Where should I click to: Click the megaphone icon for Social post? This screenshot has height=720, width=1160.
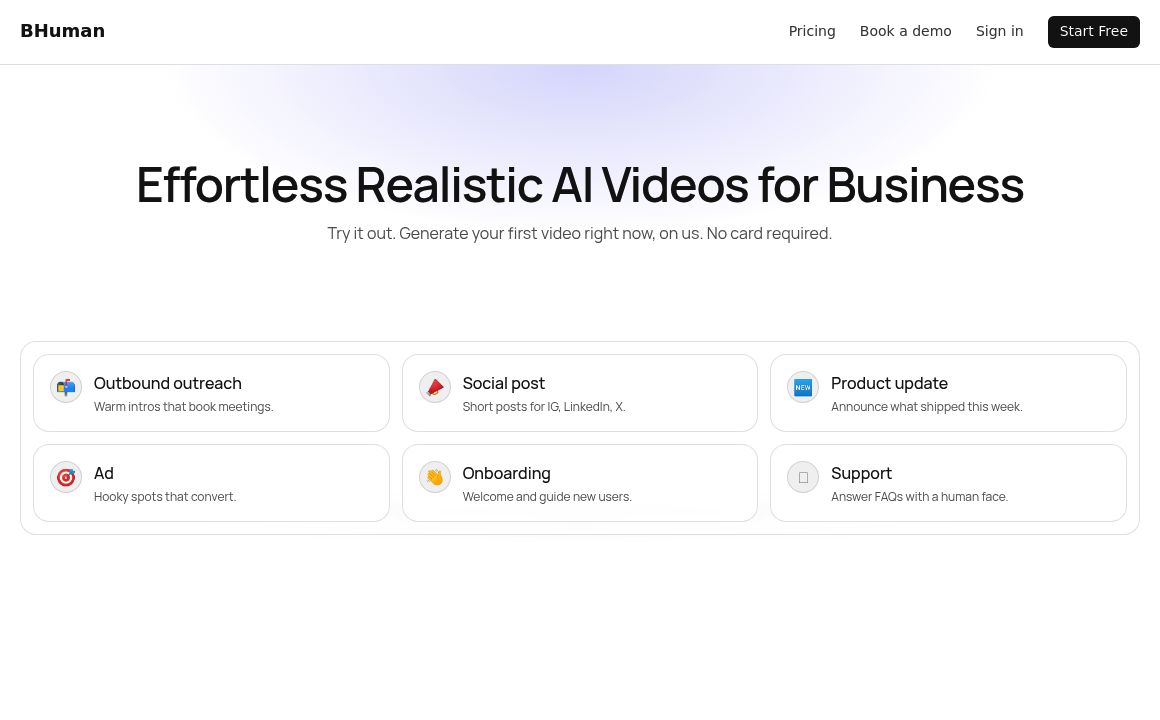pos(435,387)
